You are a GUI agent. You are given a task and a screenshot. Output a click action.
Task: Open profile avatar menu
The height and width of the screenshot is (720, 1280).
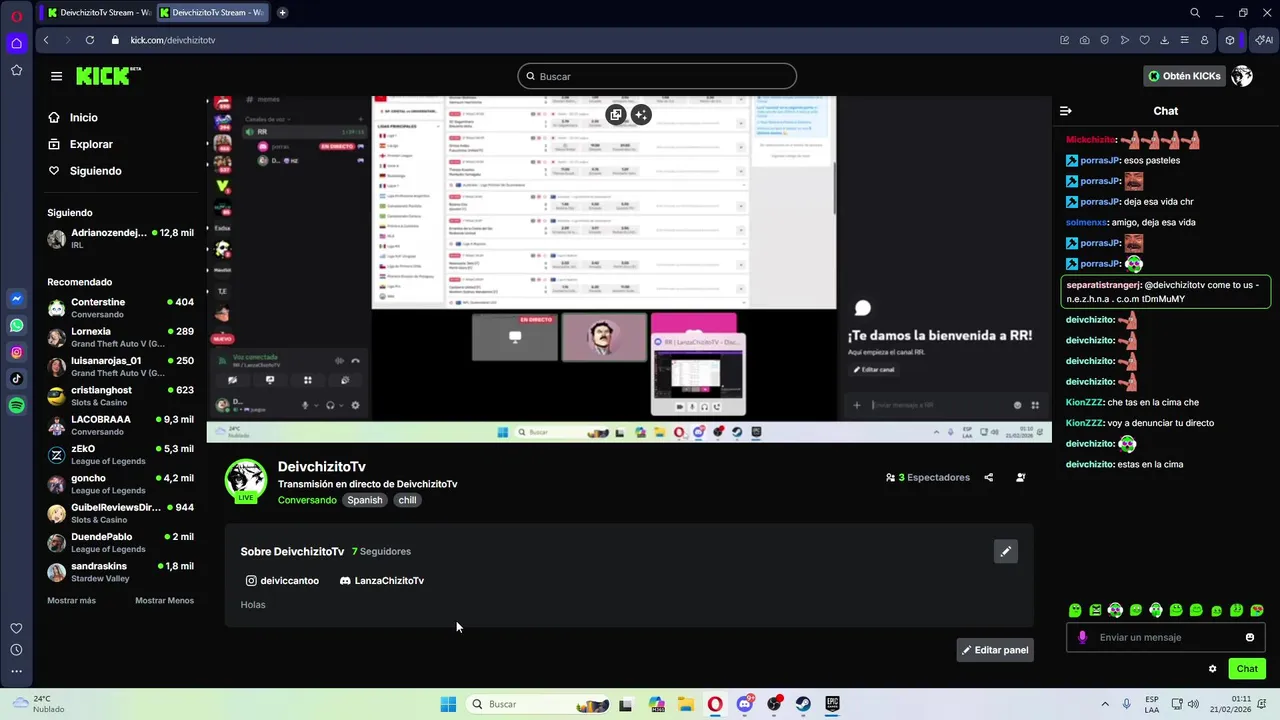click(1242, 76)
